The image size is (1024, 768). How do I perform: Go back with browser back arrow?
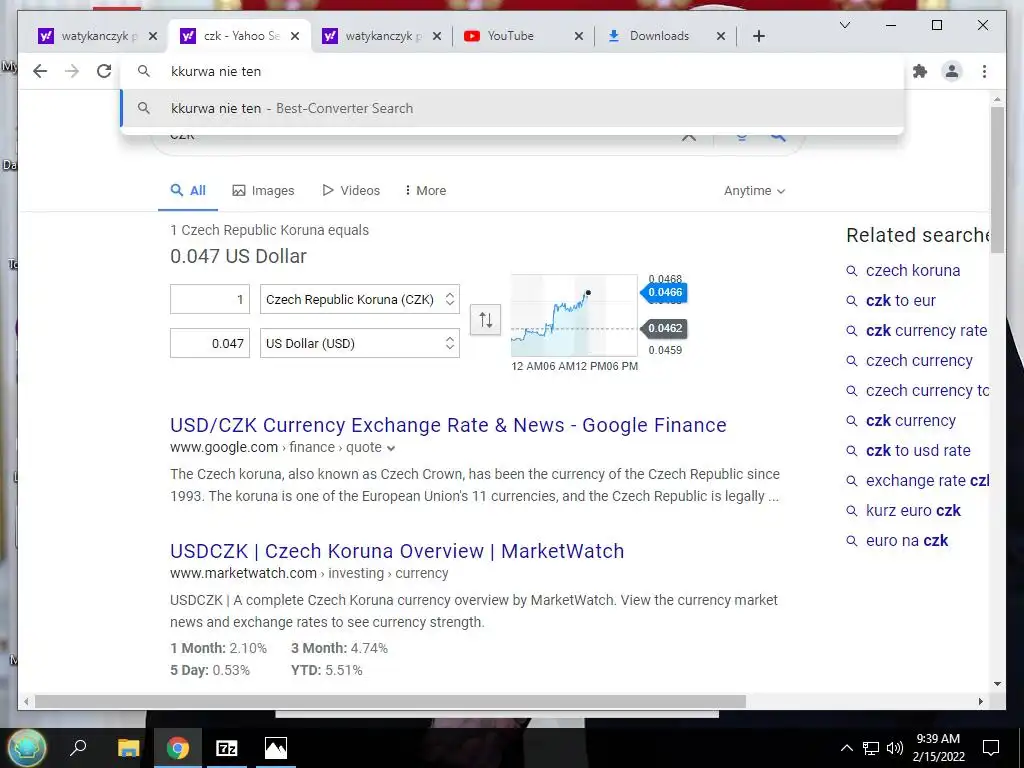[x=40, y=71]
